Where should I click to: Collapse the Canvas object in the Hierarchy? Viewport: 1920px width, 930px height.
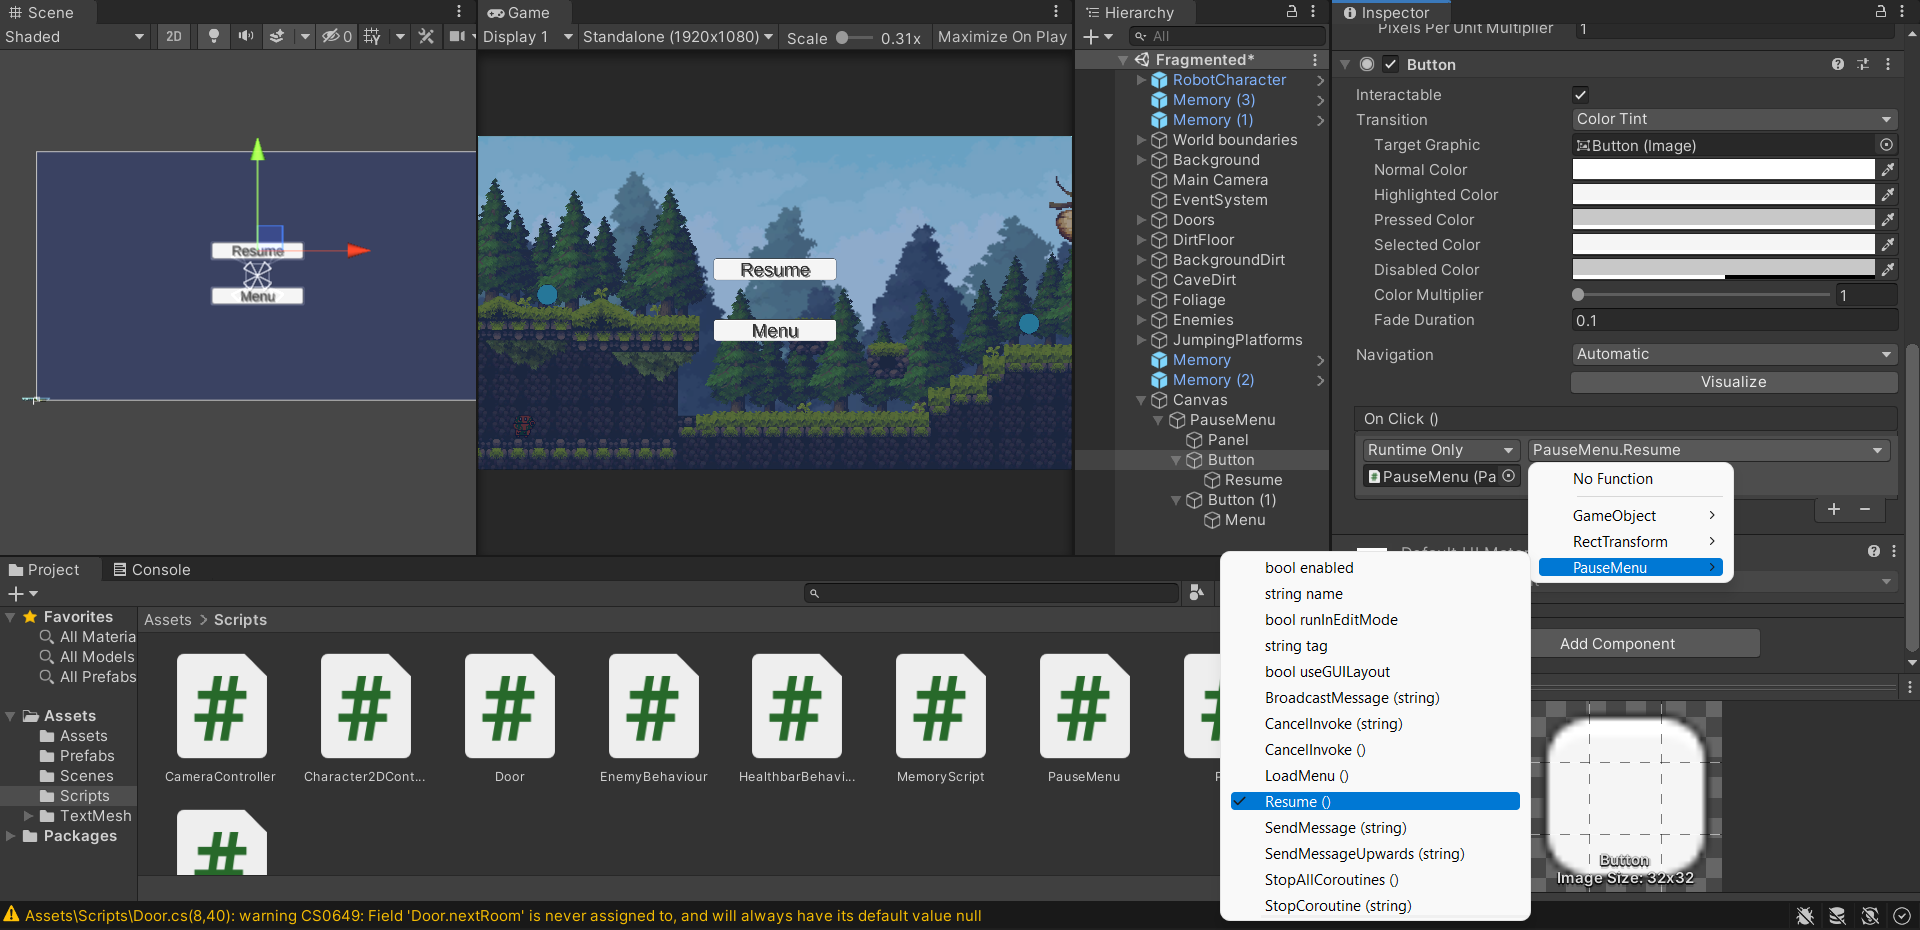click(1141, 400)
